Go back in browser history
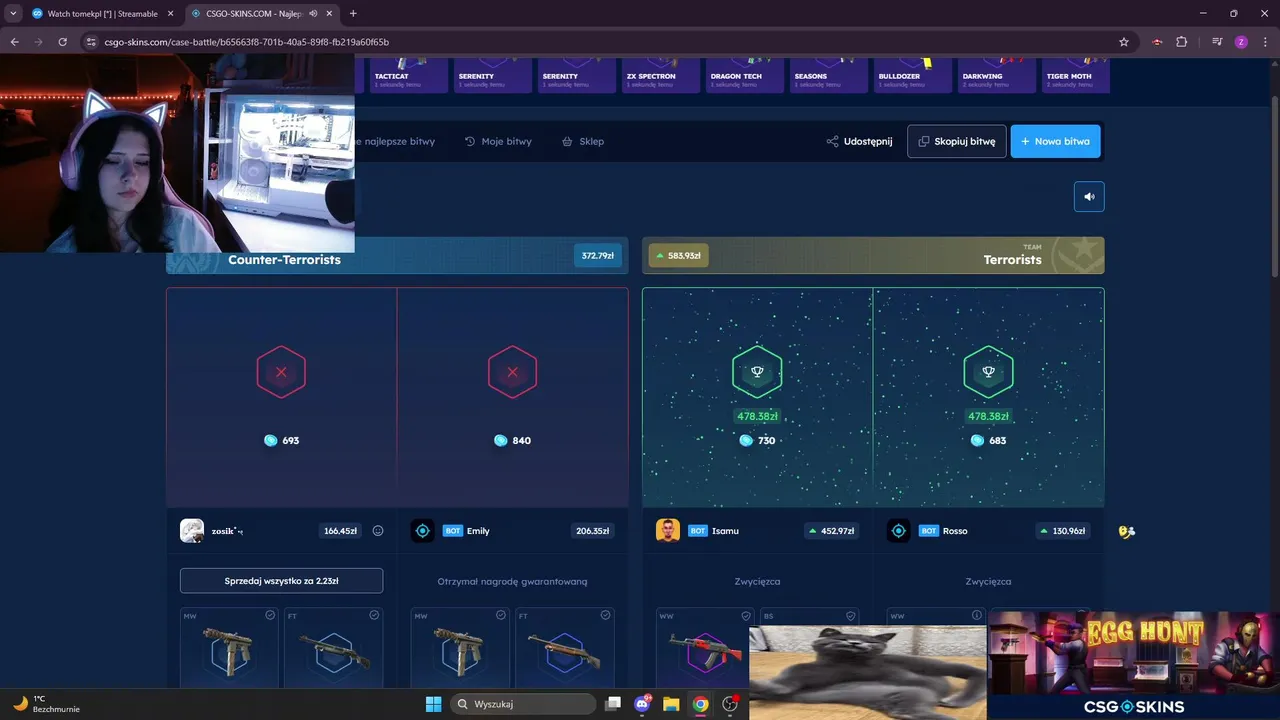Viewport: 1280px width, 720px height. pyautogui.click(x=14, y=42)
